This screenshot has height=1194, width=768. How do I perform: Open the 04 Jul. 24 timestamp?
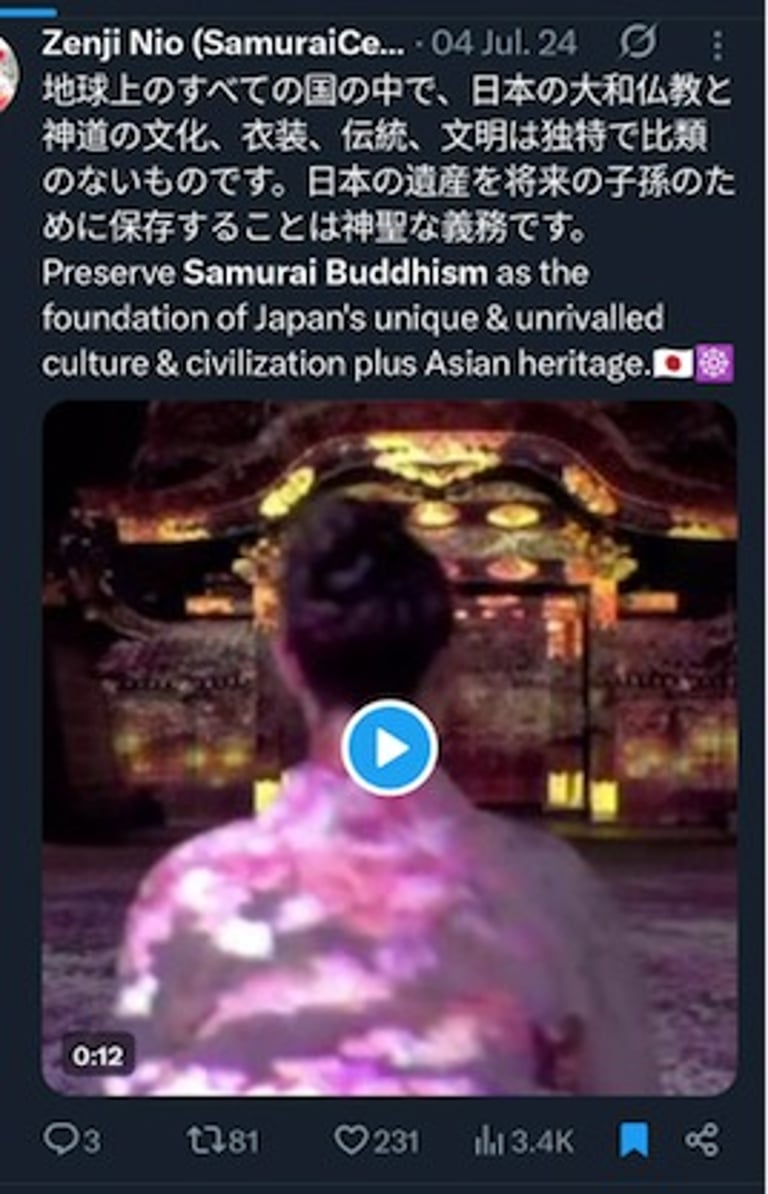(x=504, y=43)
